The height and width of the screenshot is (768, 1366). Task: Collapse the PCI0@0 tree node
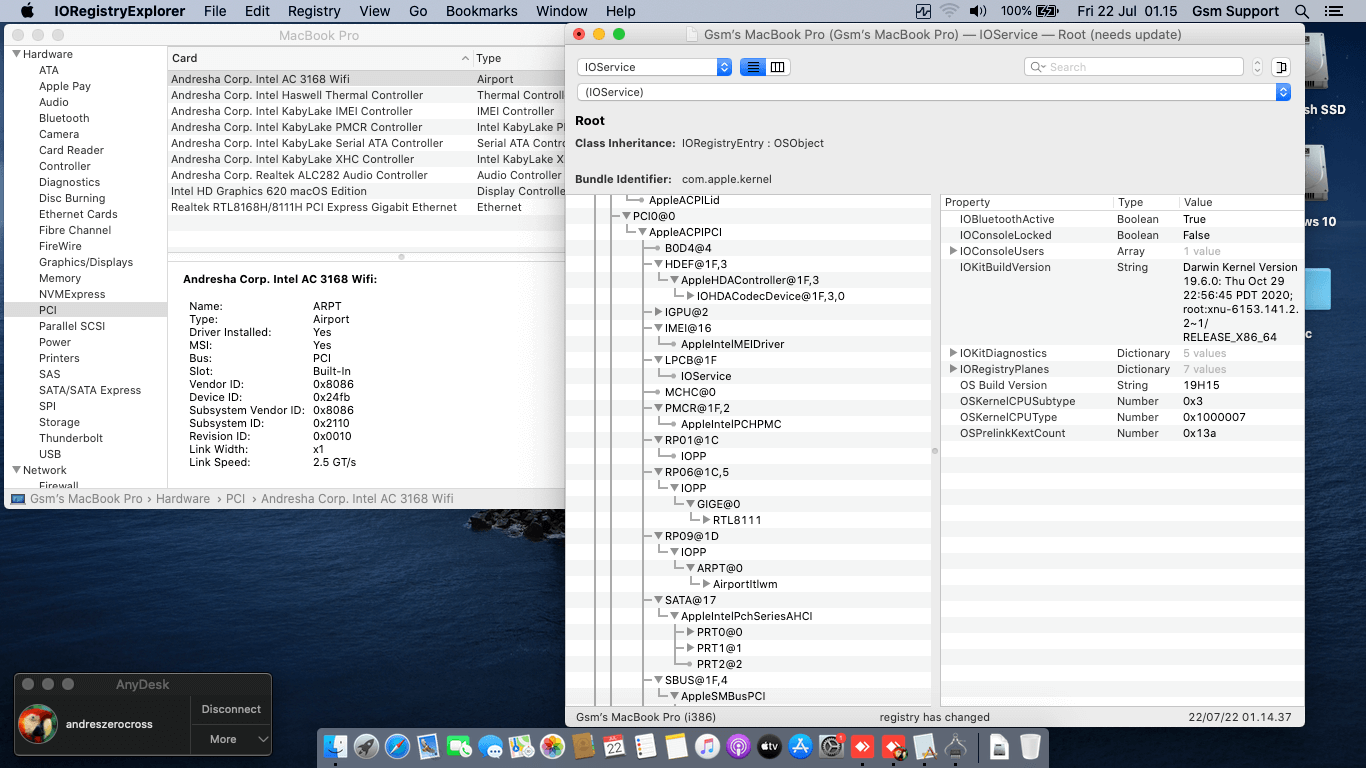point(626,216)
